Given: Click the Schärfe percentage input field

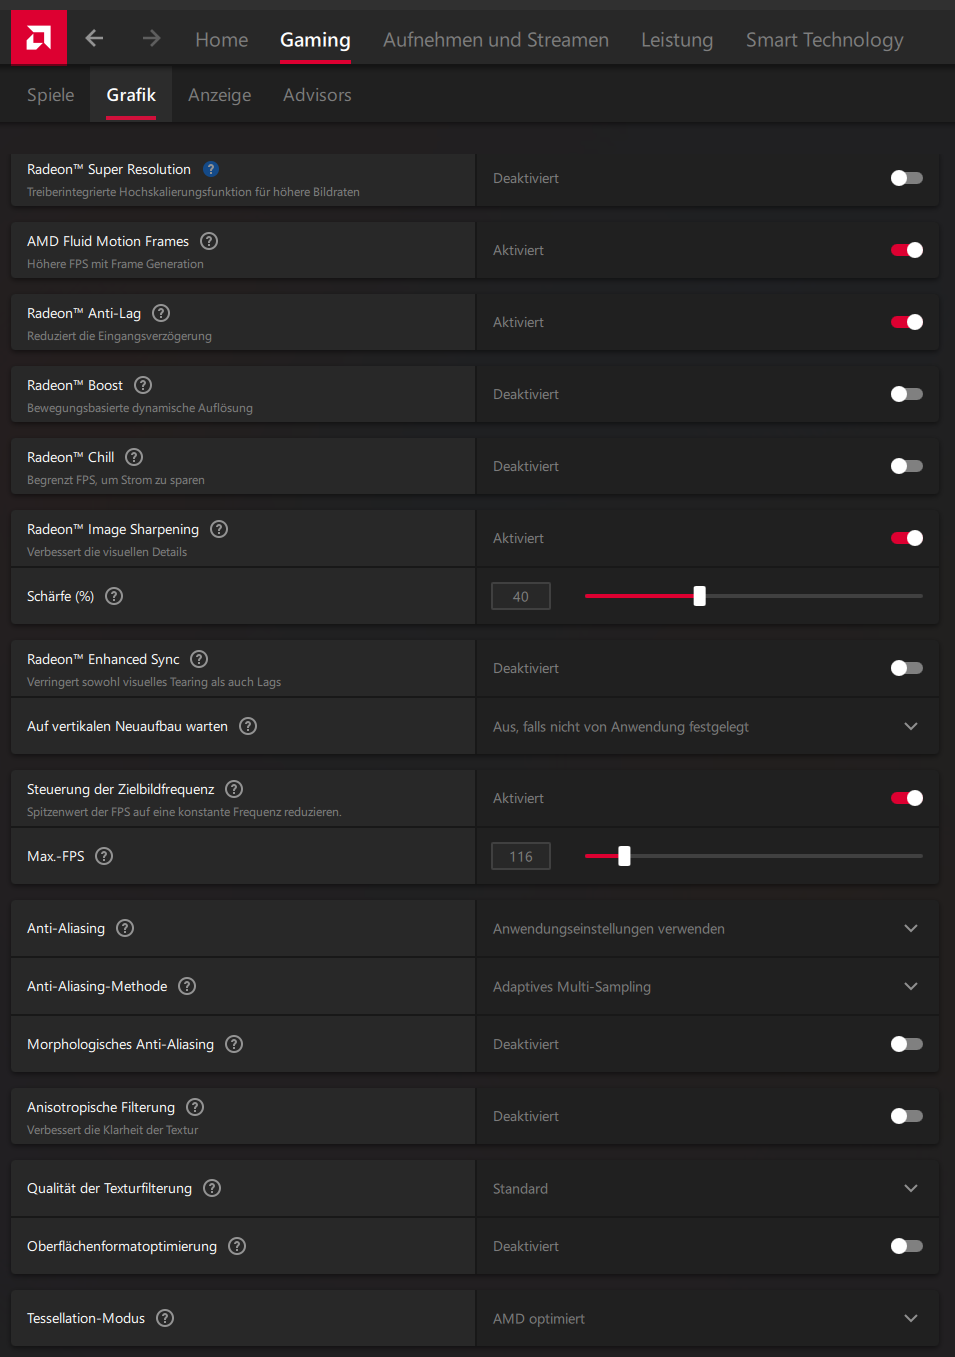Looking at the screenshot, I should click(x=520, y=596).
